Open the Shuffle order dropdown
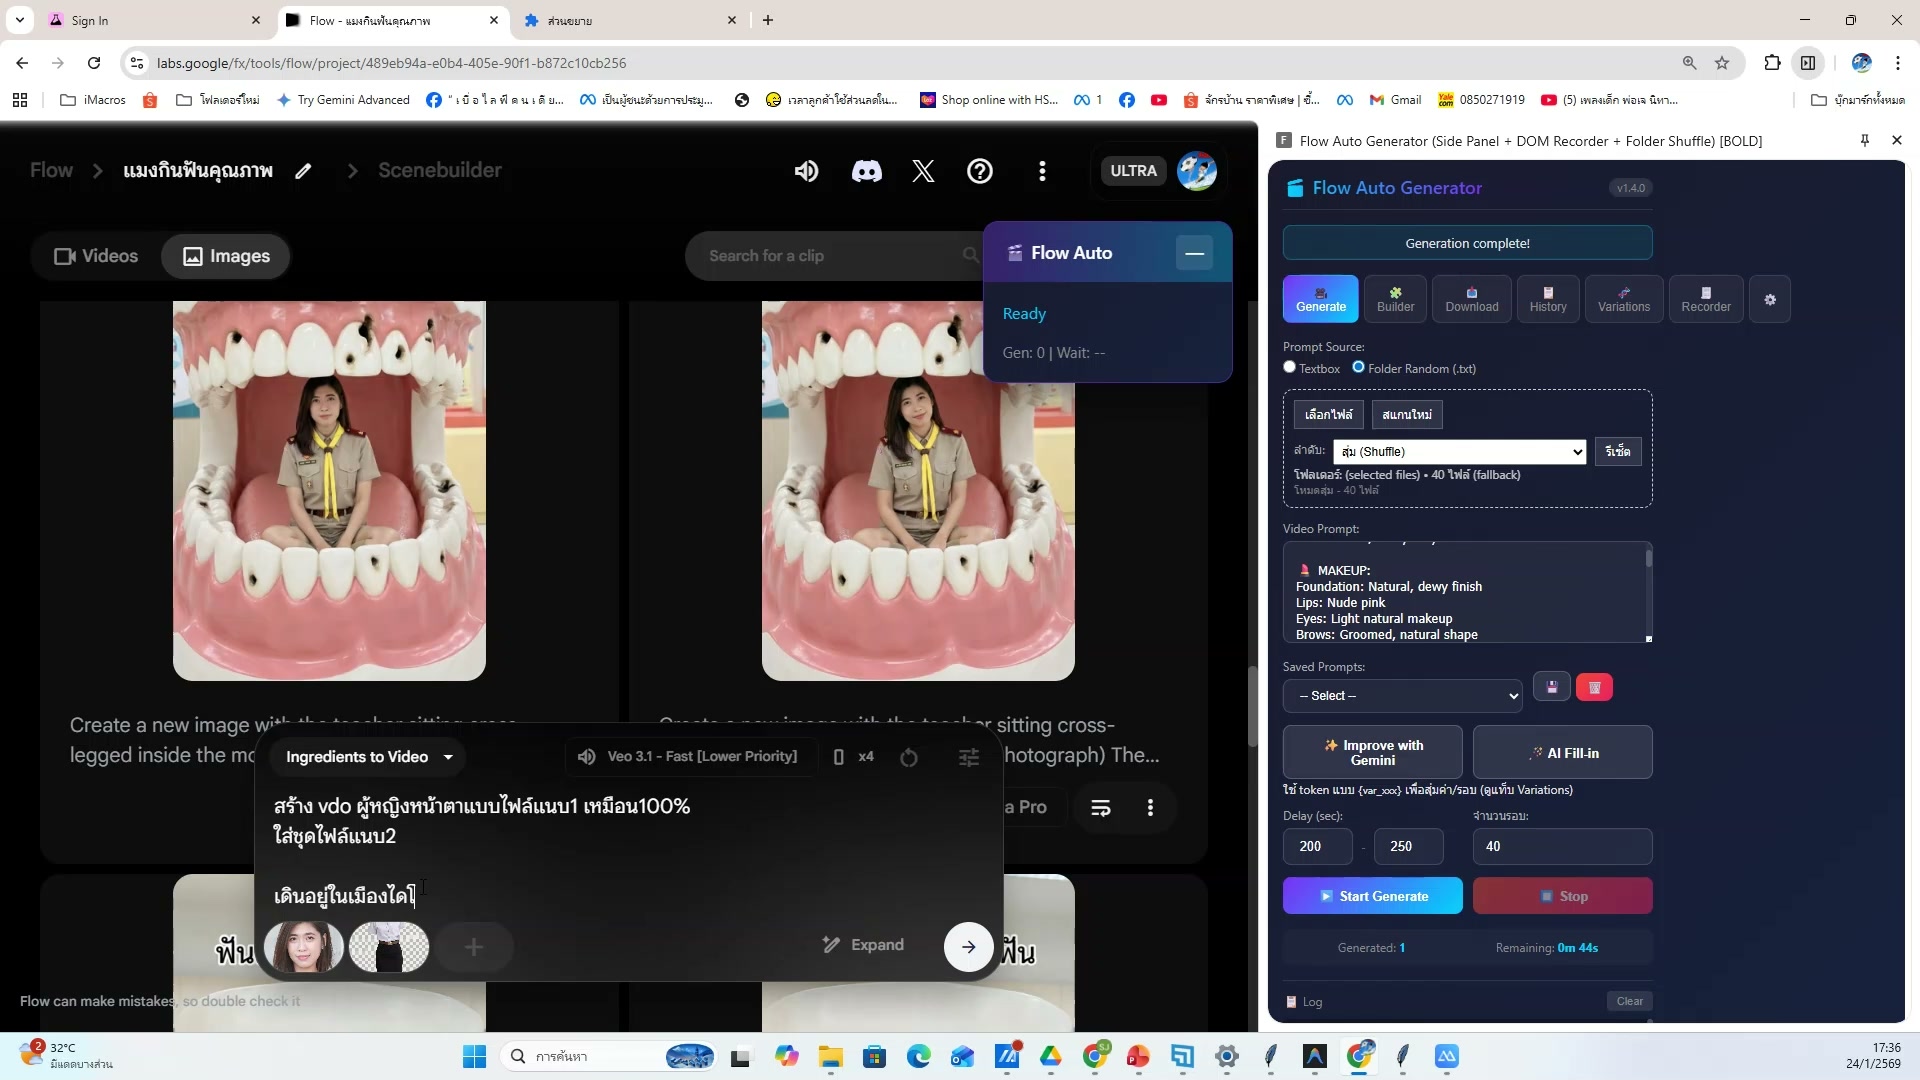The height and width of the screenshot is (1080, 1920). [1459, 452]
